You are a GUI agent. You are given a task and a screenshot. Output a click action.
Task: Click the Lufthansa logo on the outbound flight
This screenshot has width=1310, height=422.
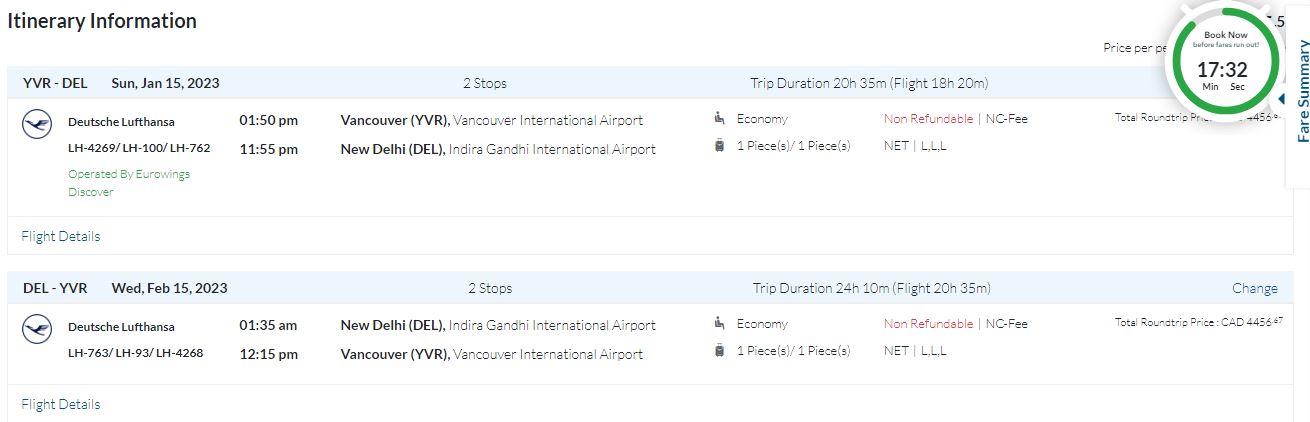pyautogui.click(x=37, y=125)
